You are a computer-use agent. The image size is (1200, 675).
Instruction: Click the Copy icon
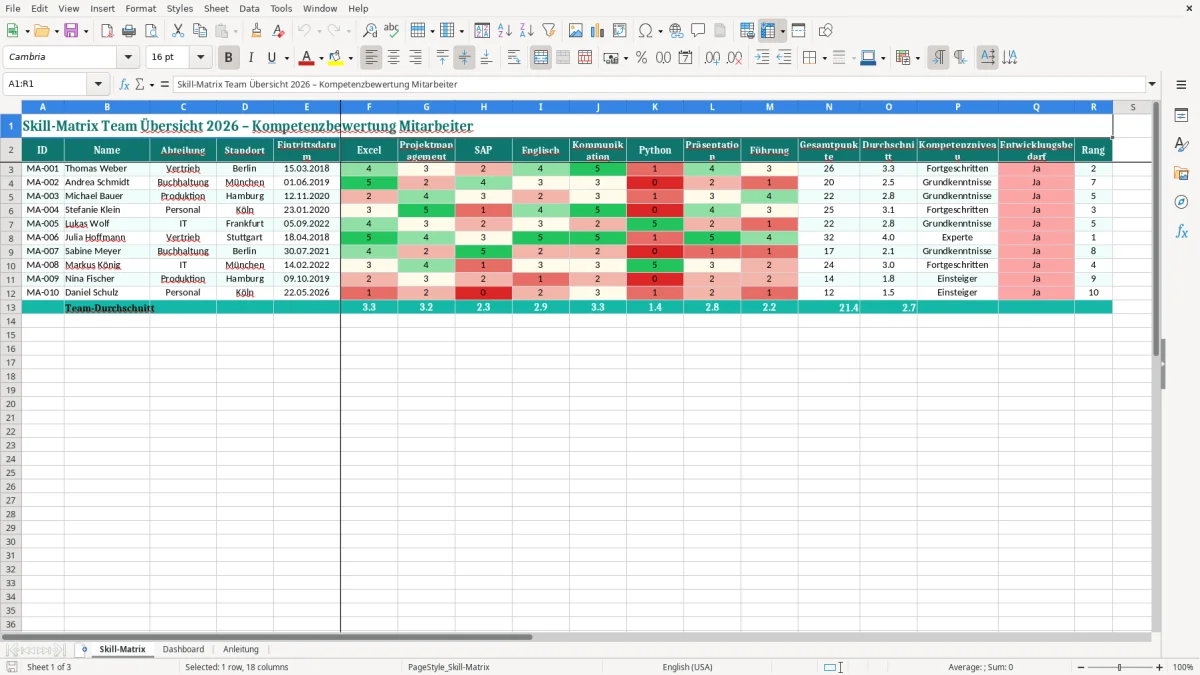click(200, 31)
